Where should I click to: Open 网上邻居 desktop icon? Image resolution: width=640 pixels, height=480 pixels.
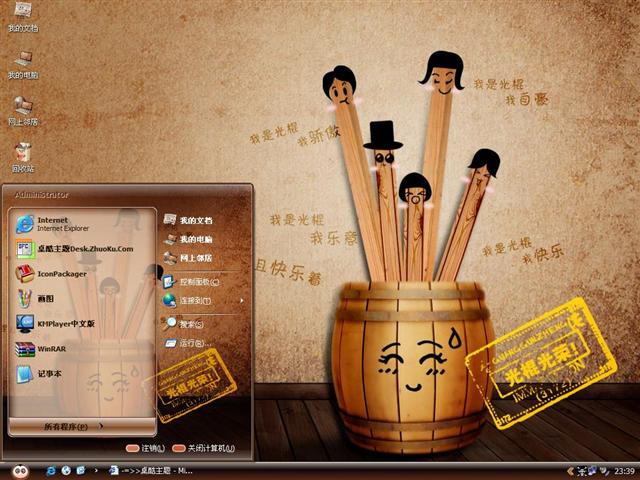click(23, 111)
